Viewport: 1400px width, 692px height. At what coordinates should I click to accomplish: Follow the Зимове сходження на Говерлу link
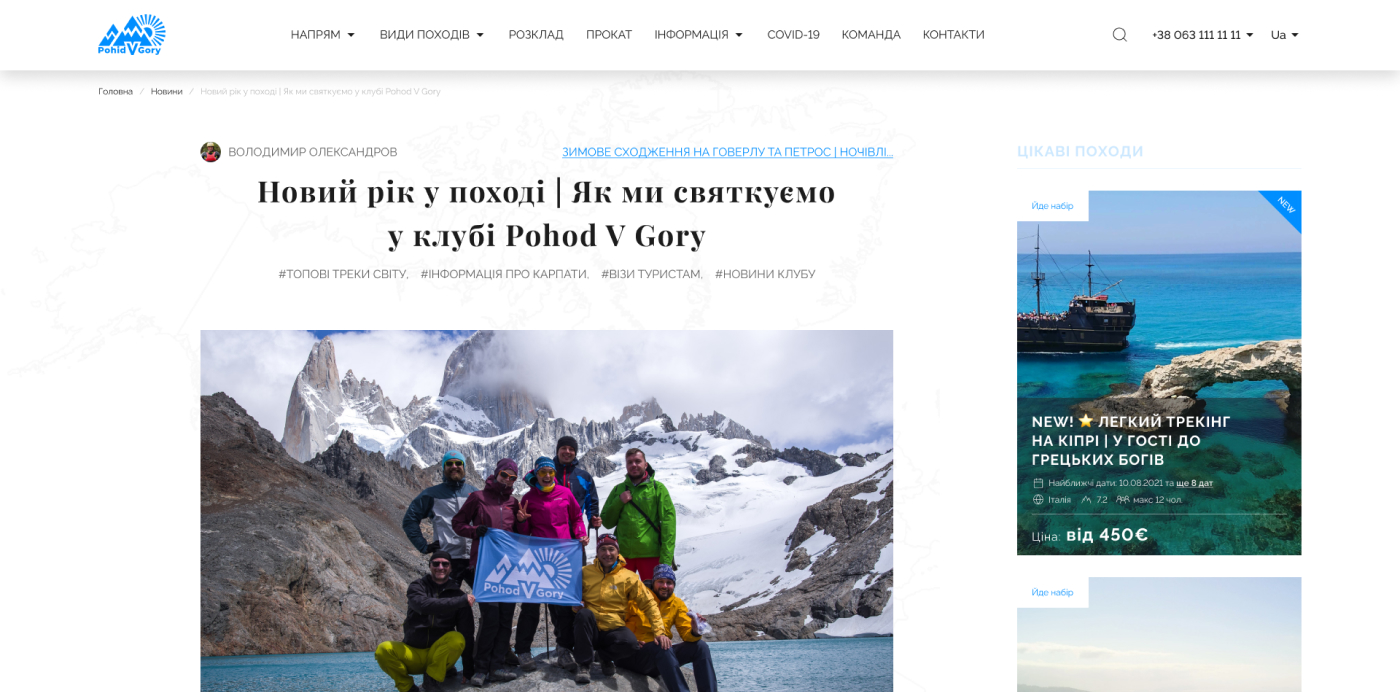[727, 152]
